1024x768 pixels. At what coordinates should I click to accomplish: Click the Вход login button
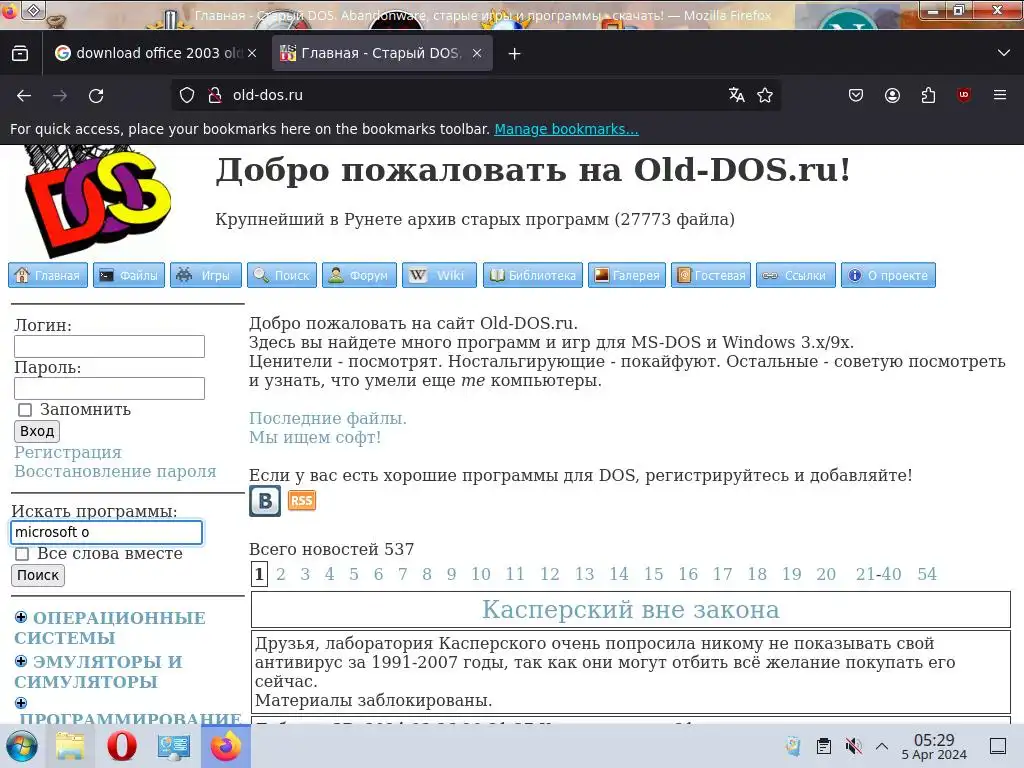tap(37, 431)
